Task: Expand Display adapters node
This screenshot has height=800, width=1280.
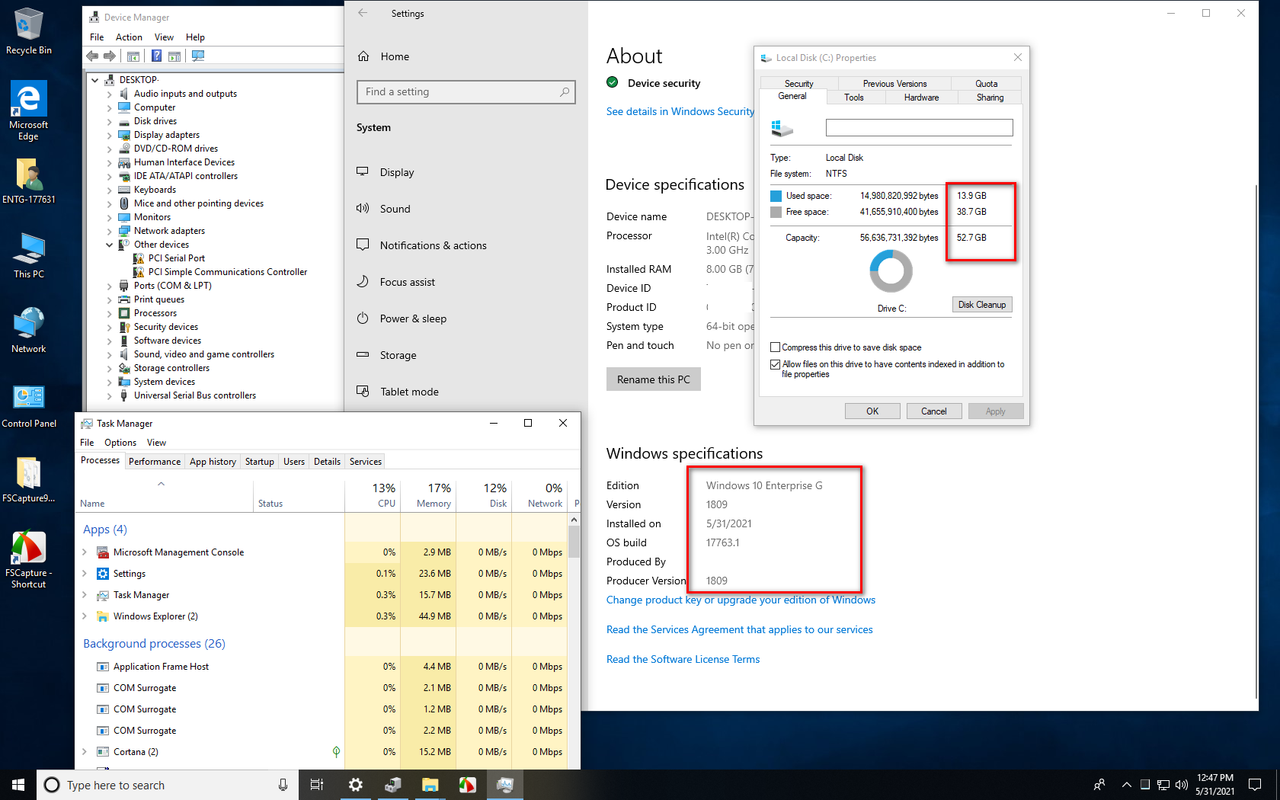Action: 109,135
